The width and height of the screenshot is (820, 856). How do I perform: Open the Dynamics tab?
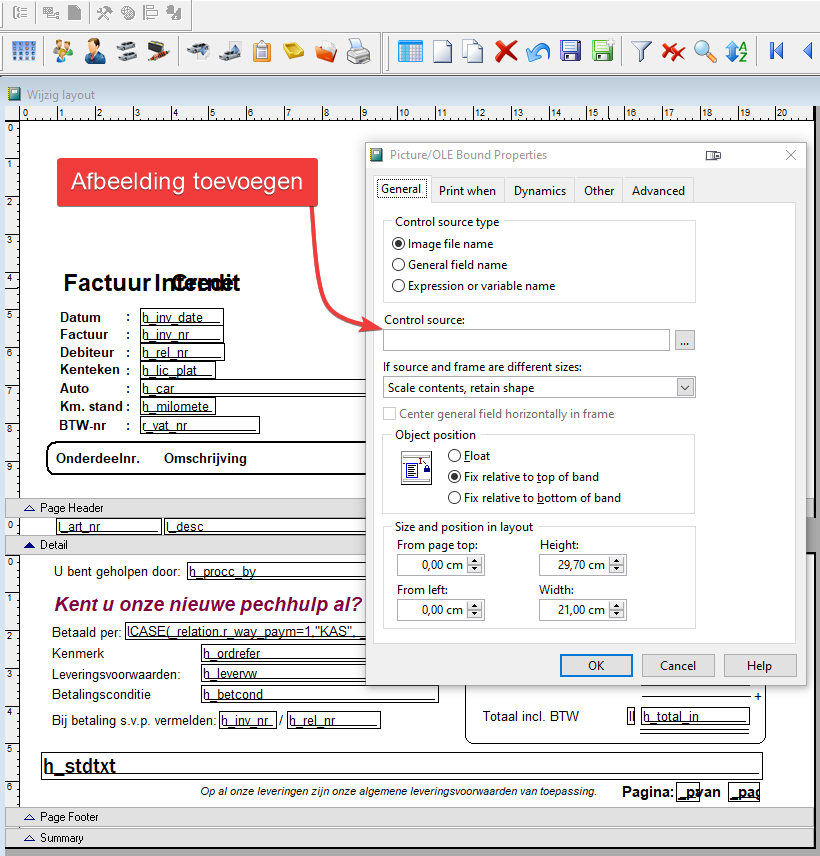point(540,190)
